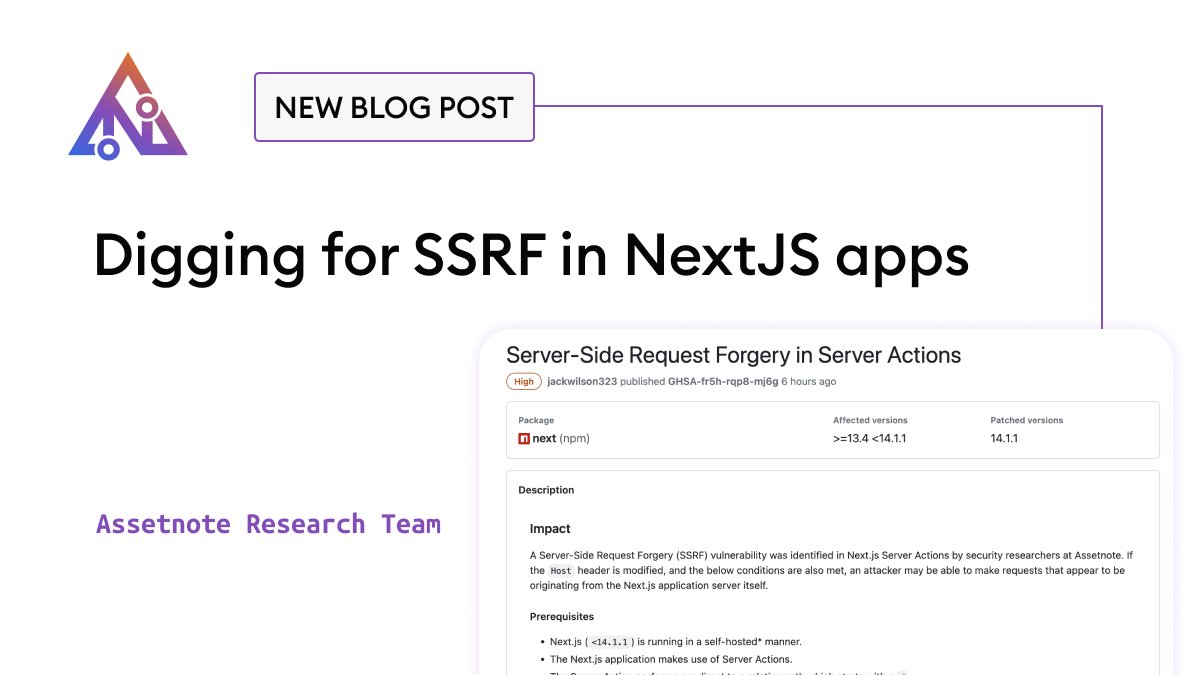Click the >=13.4 <14.1.1 version range

pos(869,438)
